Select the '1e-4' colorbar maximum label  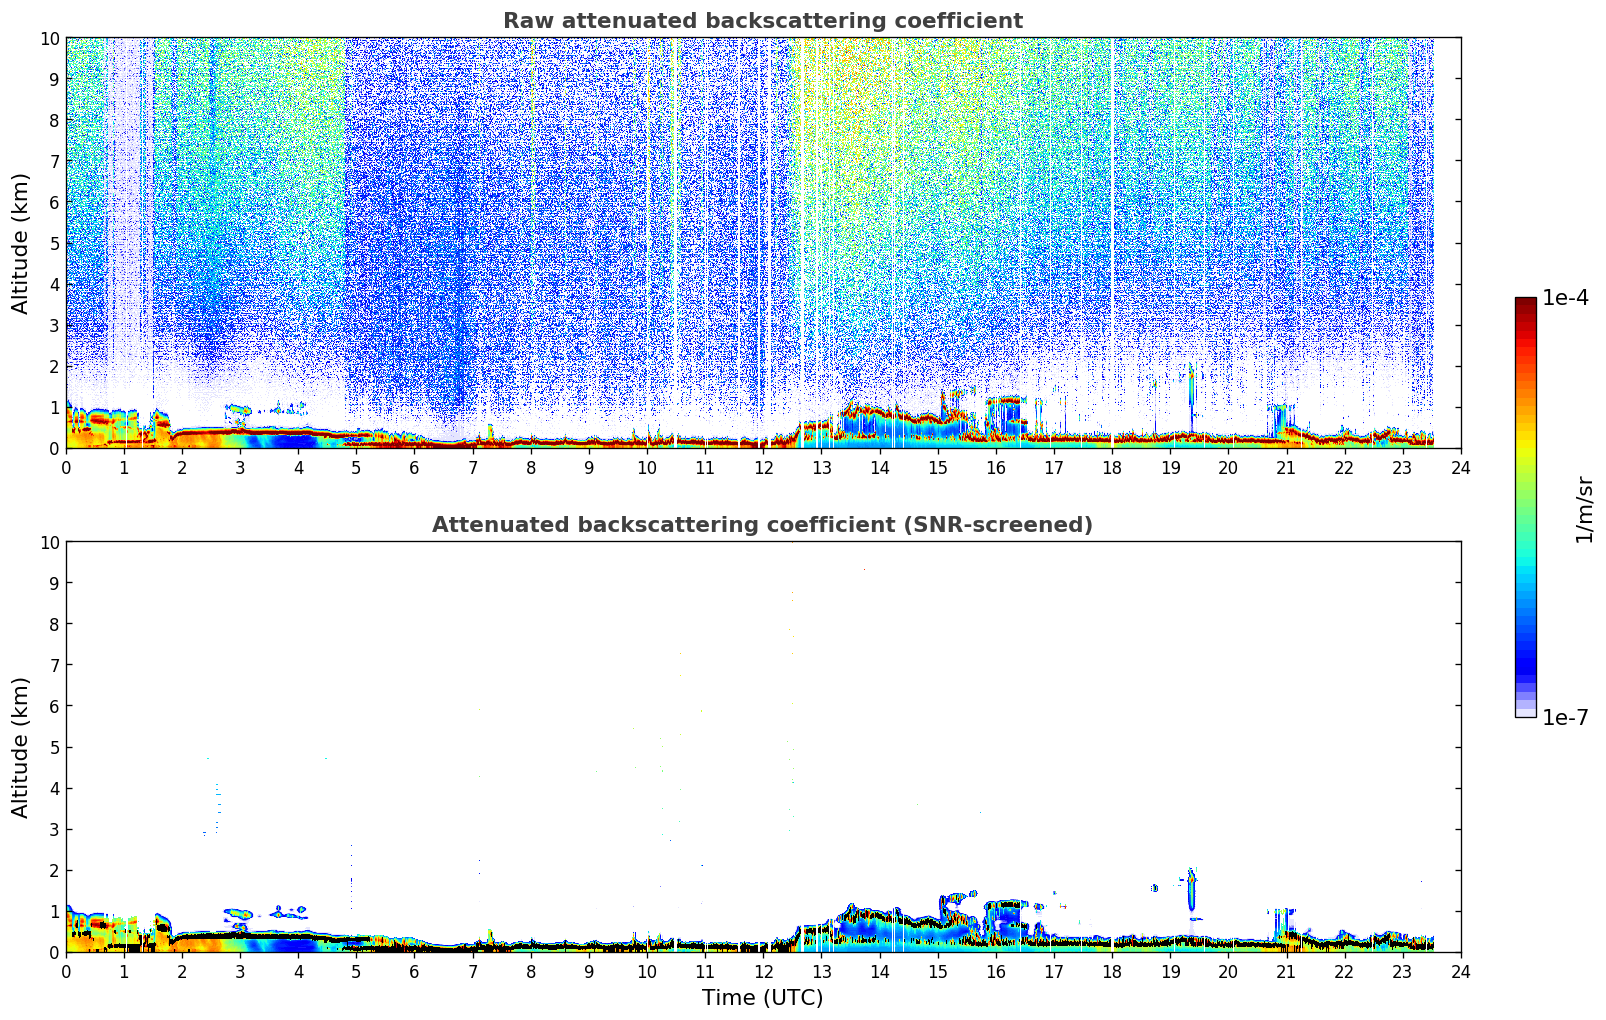1565,298
